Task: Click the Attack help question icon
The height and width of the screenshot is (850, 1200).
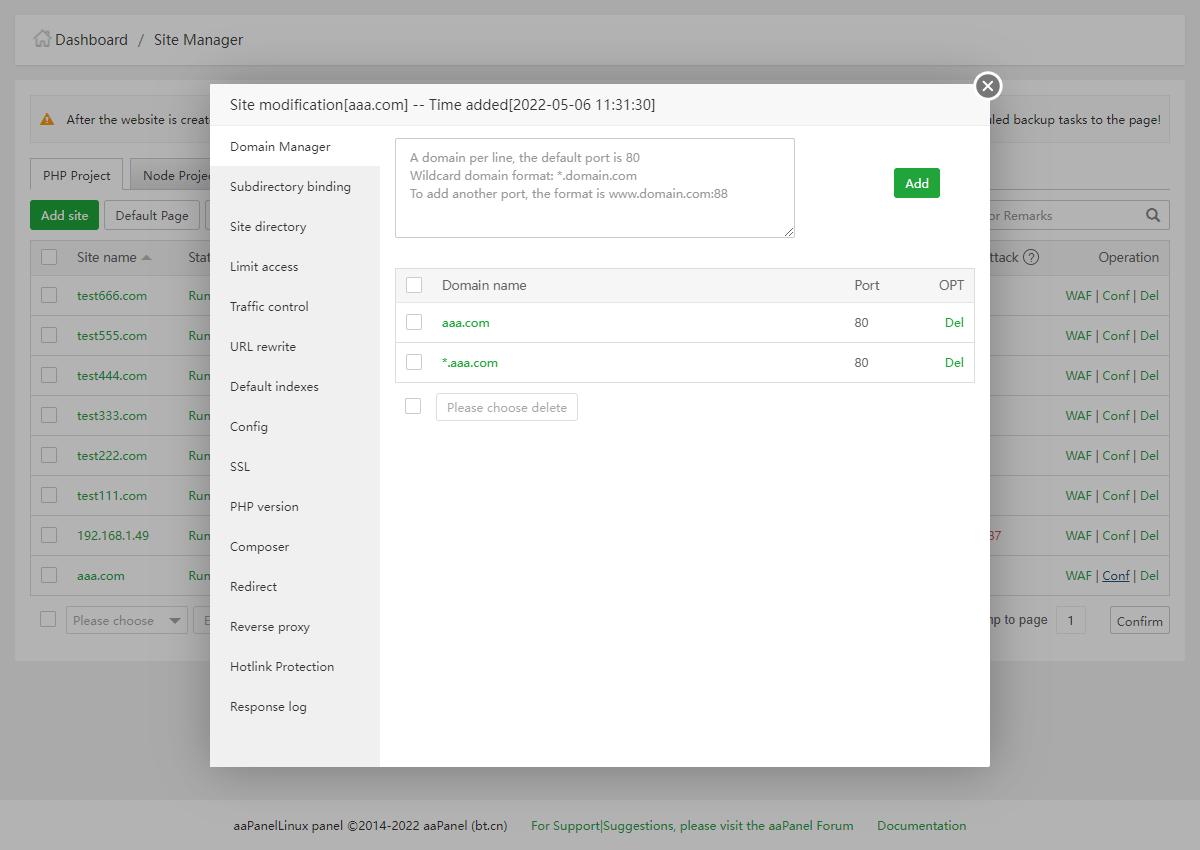Action: (1031, 257)
